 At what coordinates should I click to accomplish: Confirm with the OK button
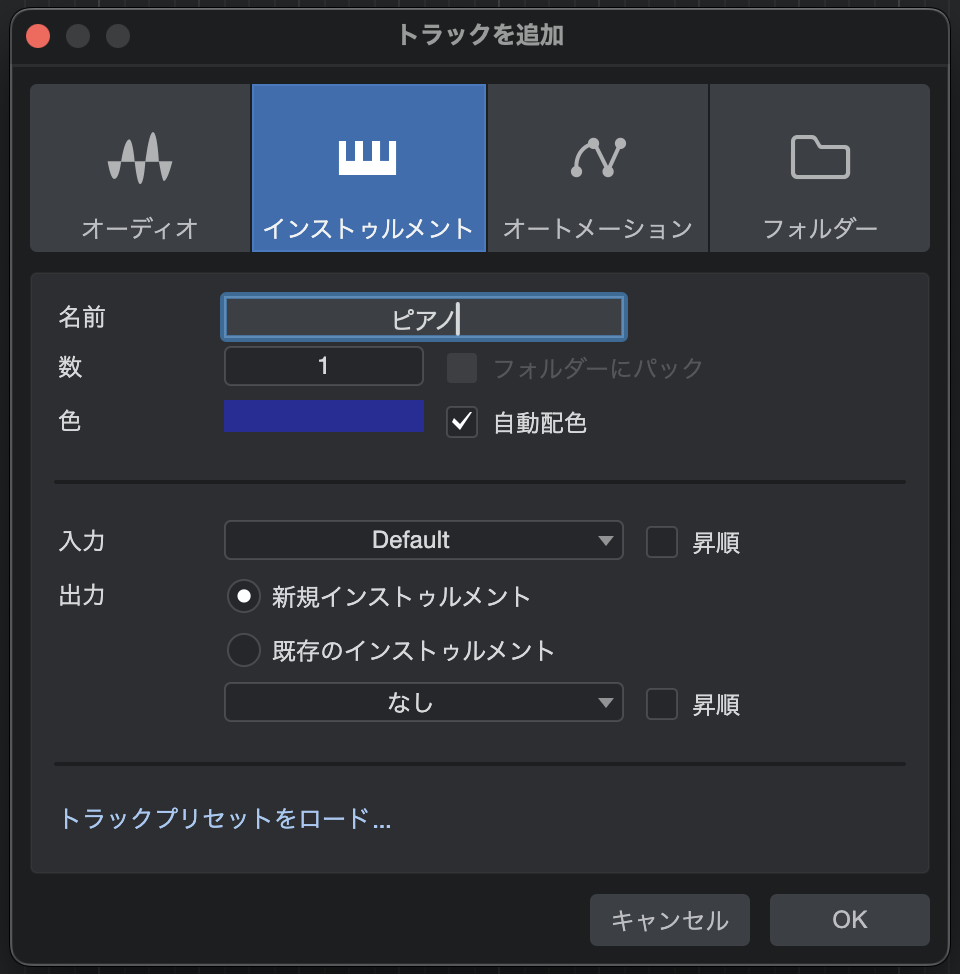click(849, 920)
